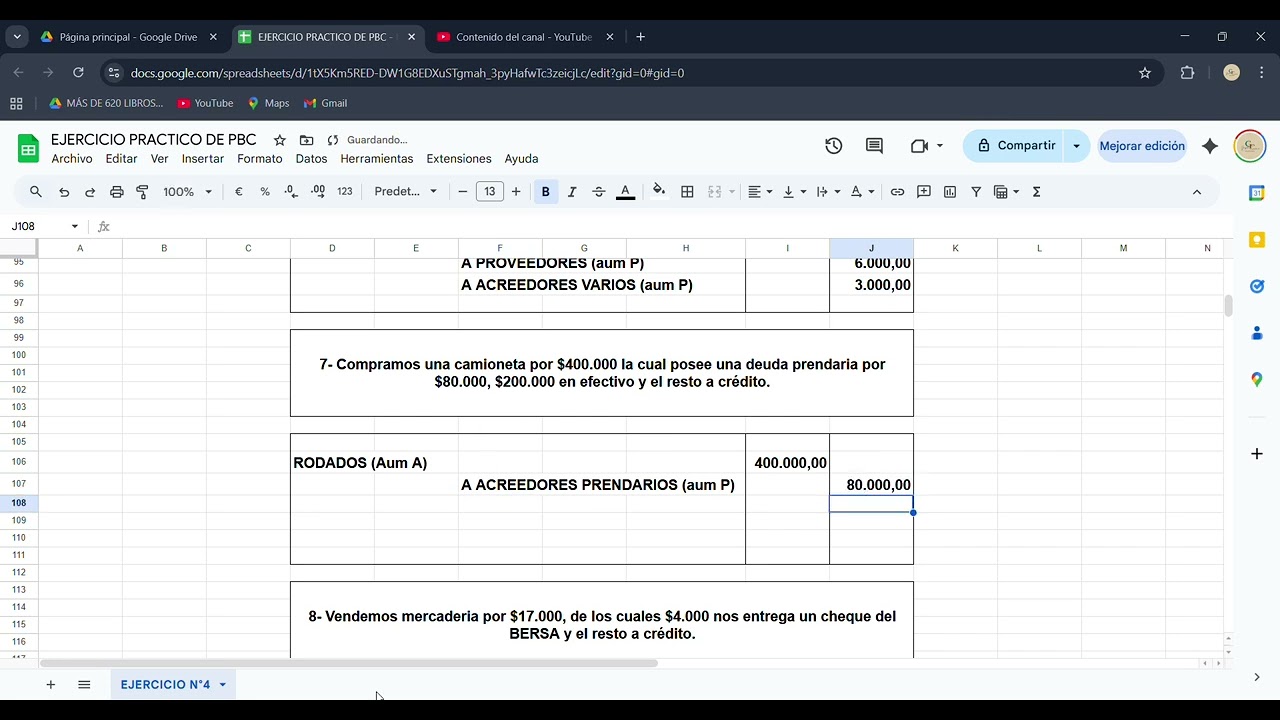Open the YouTube bookmark
The height and width of the screenshot is (720, 1280).
pos(205,103)
